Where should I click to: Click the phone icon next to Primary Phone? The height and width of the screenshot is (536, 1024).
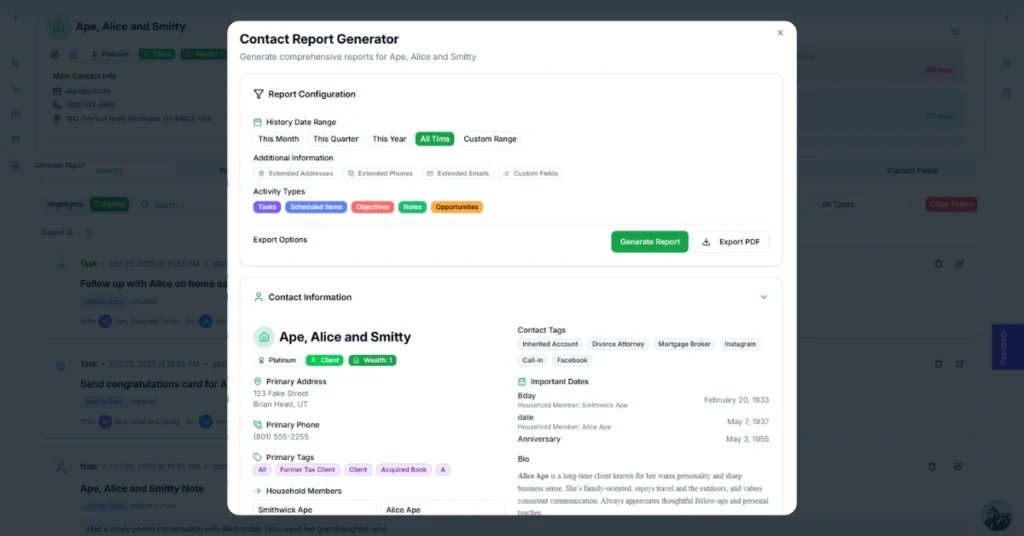pyautogui.click(x=258, y=424)
